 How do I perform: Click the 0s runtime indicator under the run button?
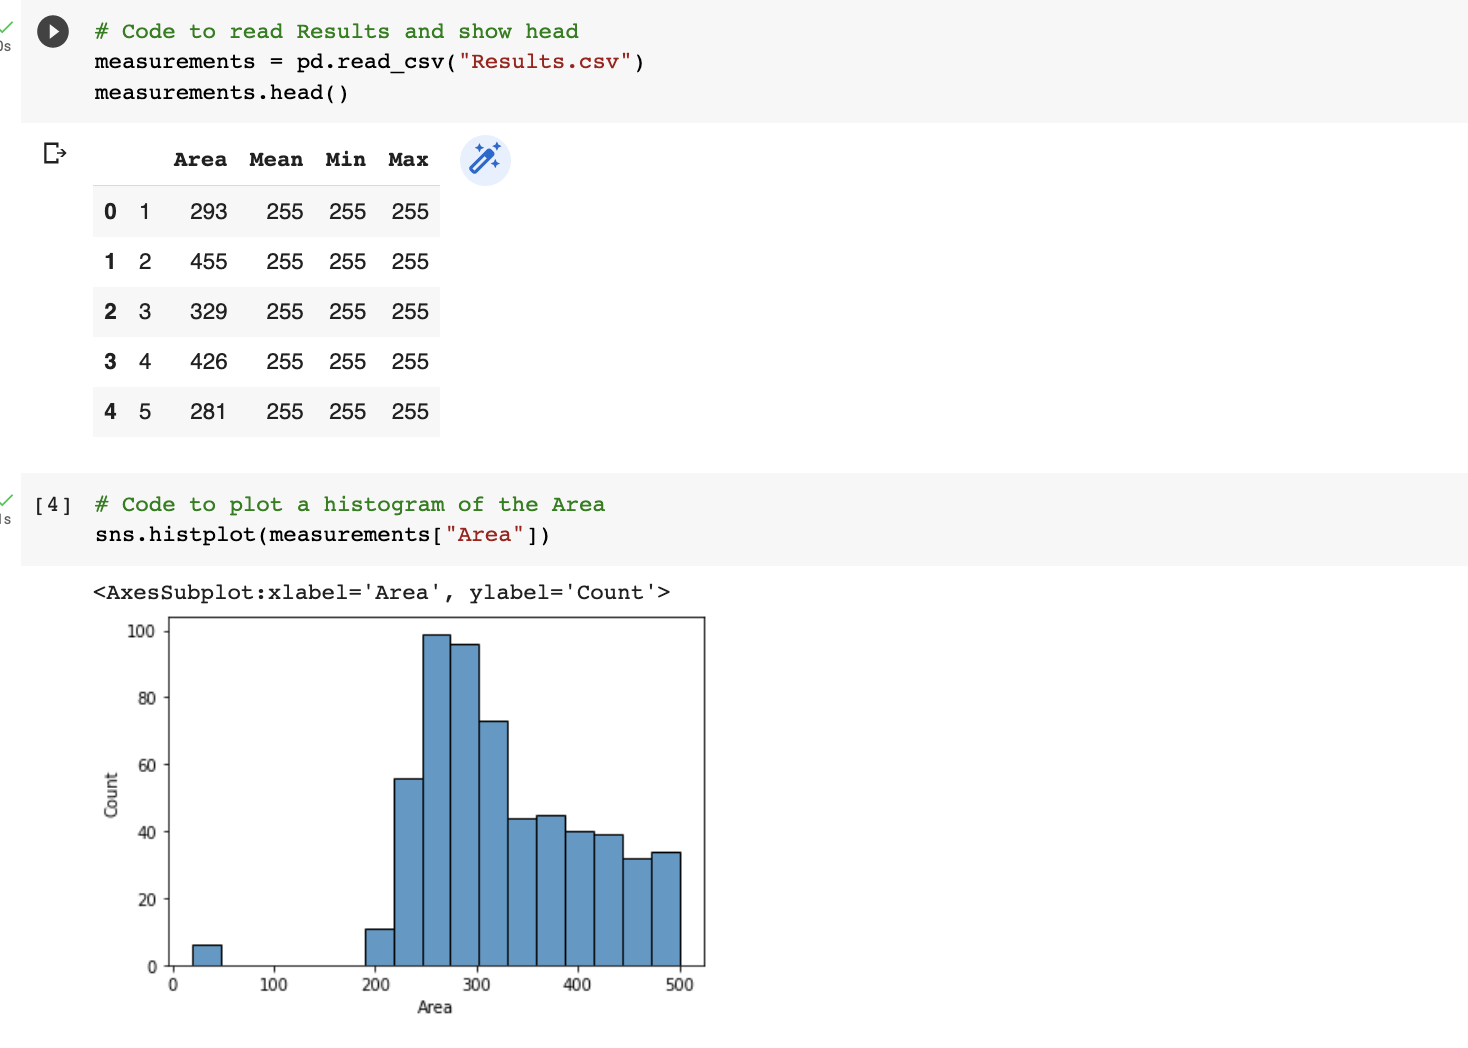point(5,44)
